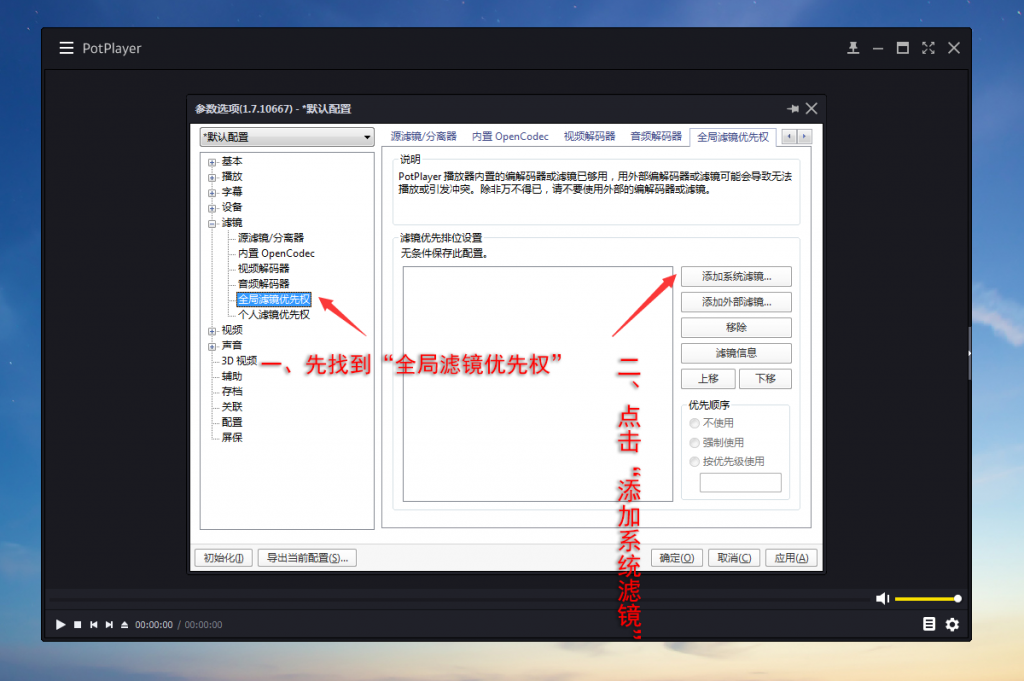
Task: Select 屏保 in the tree
Action: pyautogui.click(x=232, y=437)
